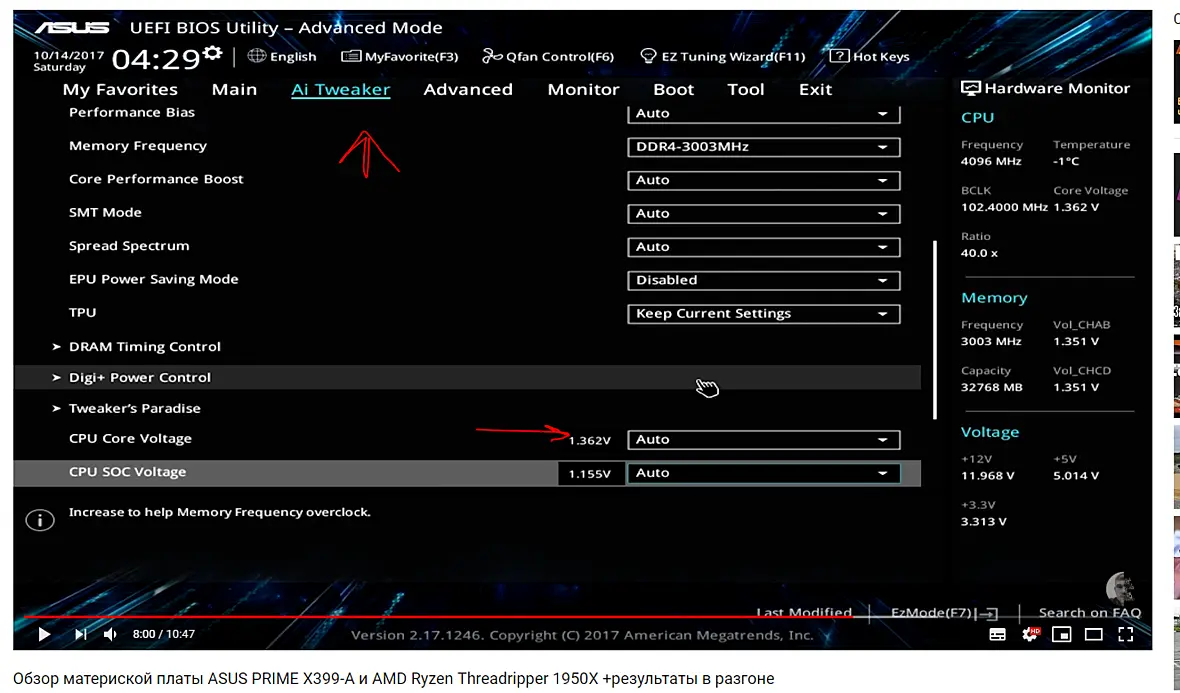Click the Version 2.17.1246 copyright line
The image size is (1180, 693).
click(582, 636)
